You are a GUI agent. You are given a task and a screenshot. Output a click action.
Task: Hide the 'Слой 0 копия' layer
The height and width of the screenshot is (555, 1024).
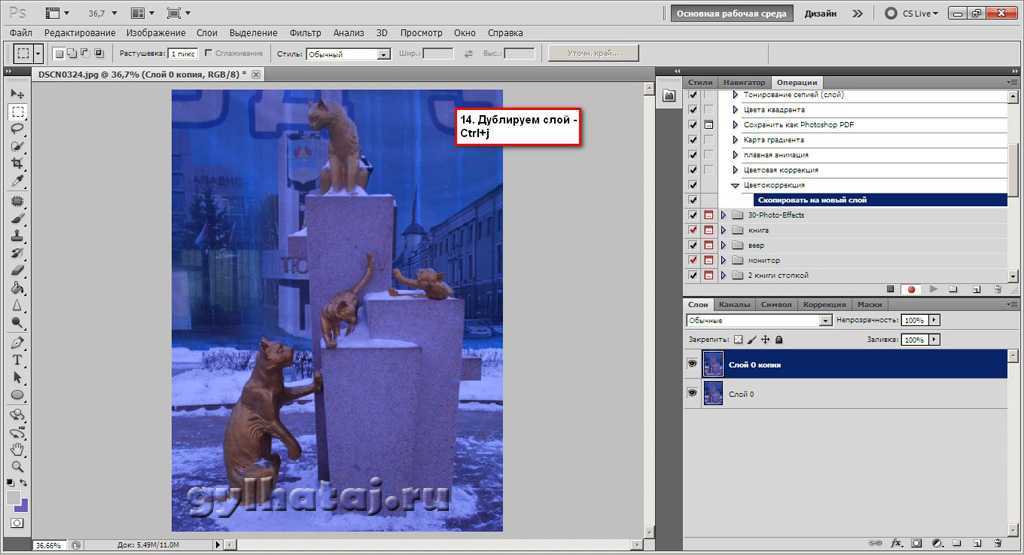[x=692, y=365]
